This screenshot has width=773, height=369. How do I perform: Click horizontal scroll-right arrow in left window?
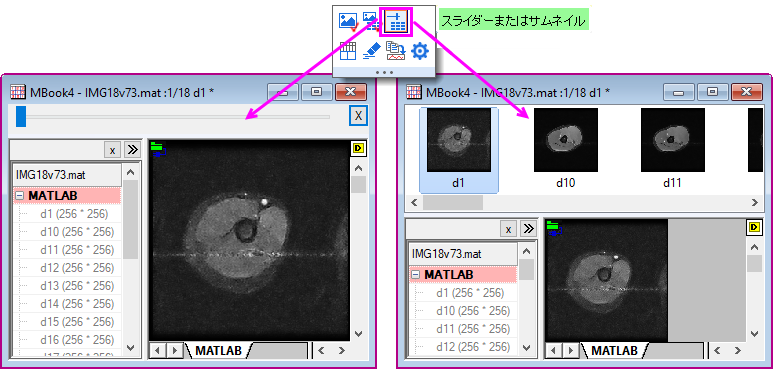[341, 351]
